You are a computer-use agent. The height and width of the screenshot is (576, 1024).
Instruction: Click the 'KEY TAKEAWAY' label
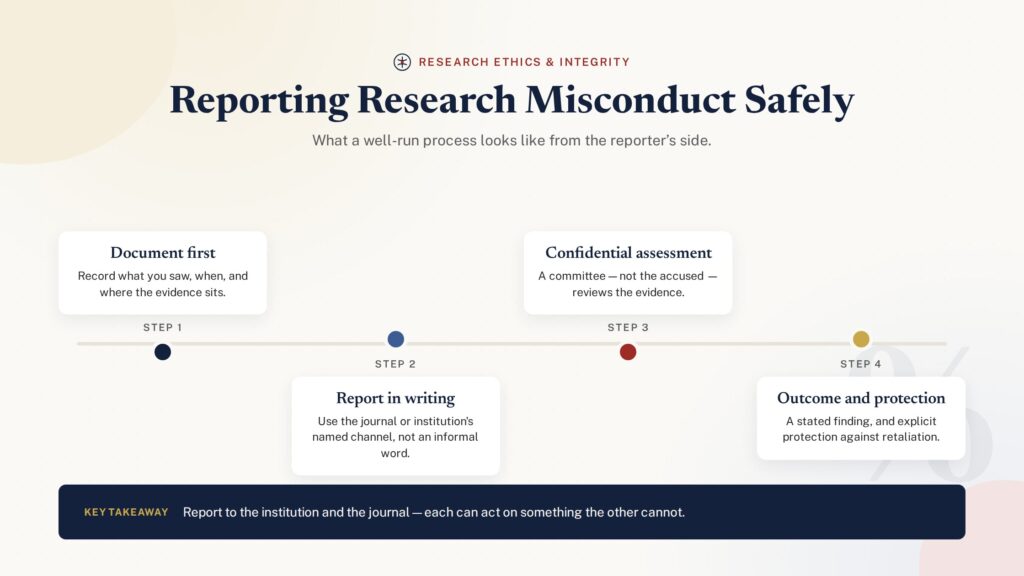click(x=126, y=512)
